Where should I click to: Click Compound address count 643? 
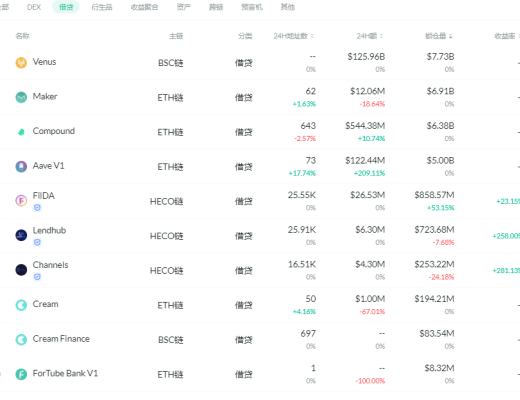308,126
